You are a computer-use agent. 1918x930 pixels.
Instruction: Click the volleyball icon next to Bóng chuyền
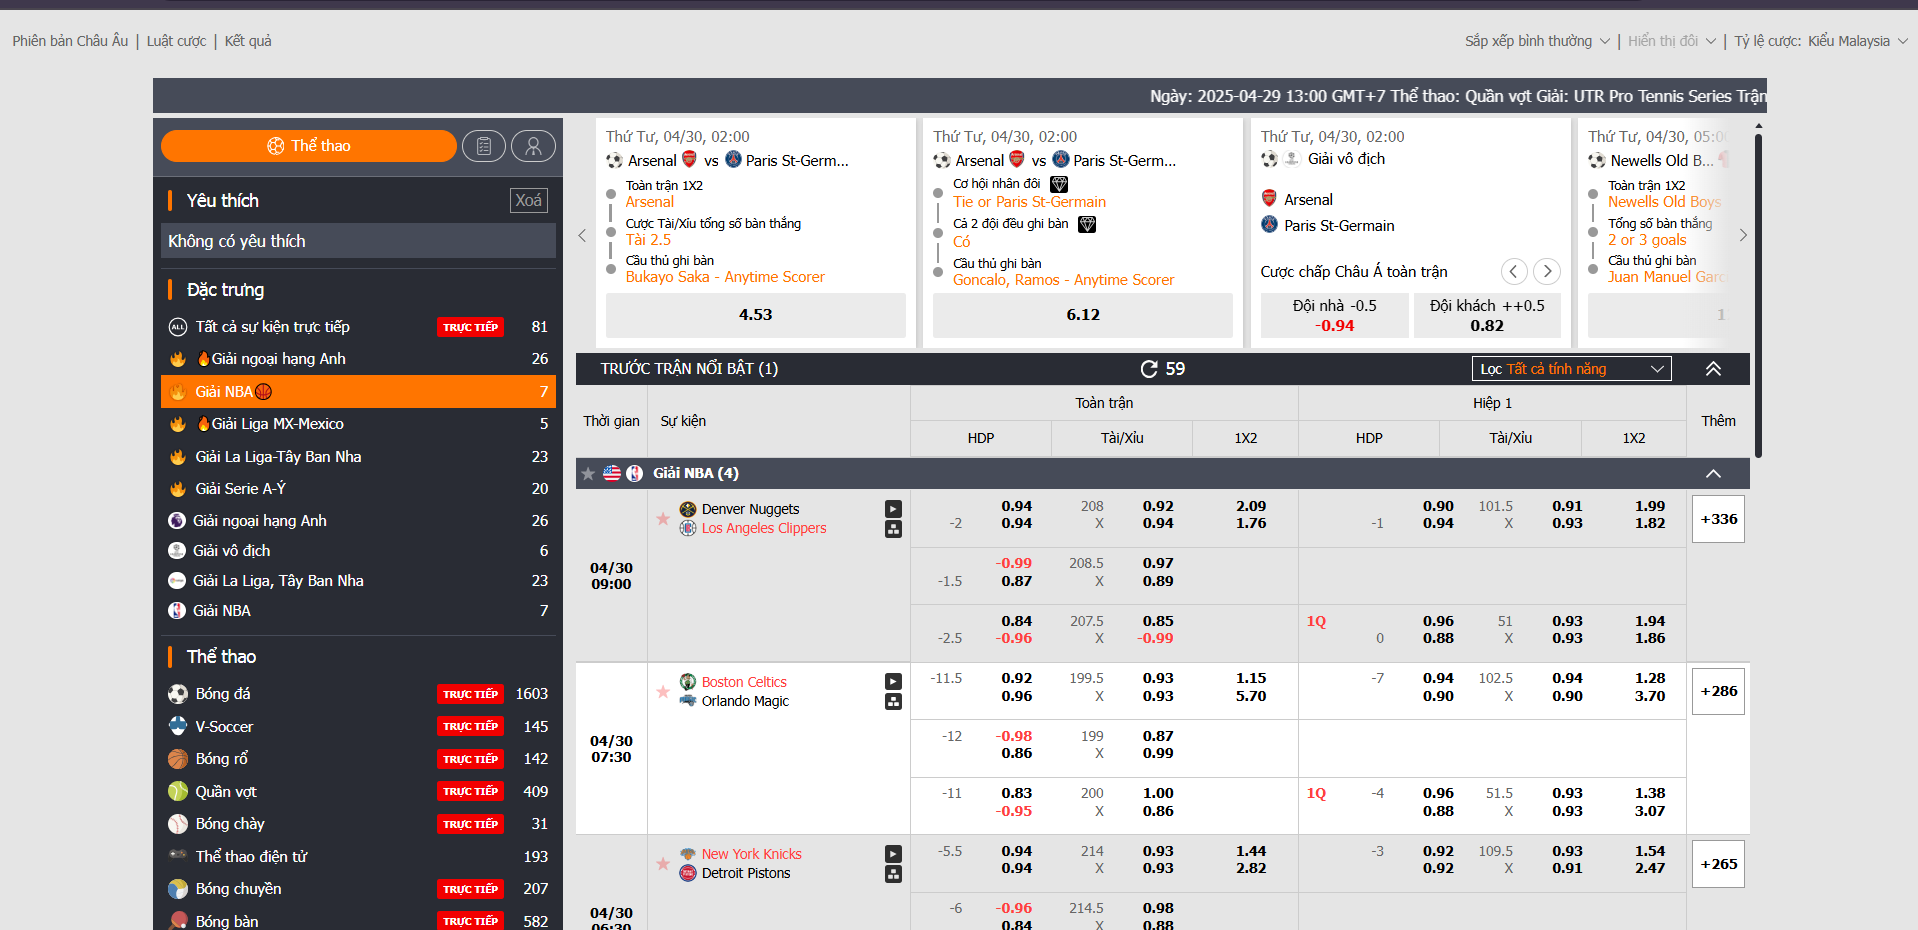coord(177,888)
